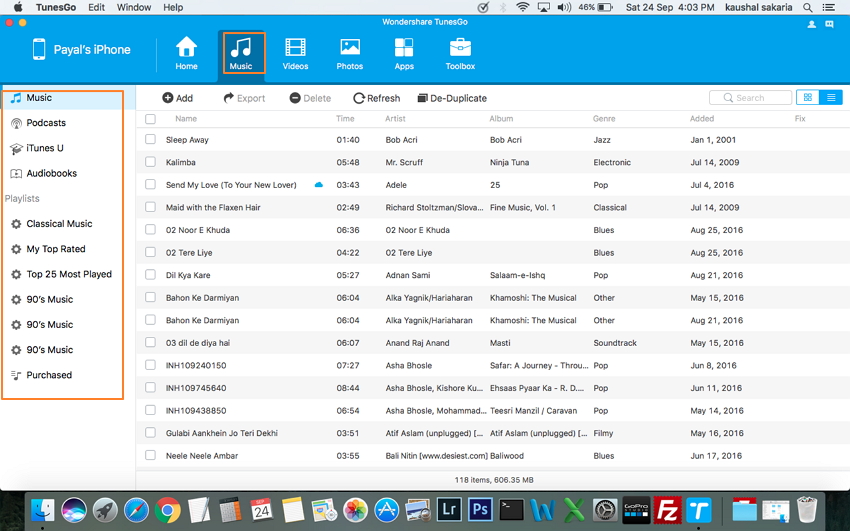Click the feedback chat icon in title bar
This screenshot has height=531, width=850.
(829, 24)
